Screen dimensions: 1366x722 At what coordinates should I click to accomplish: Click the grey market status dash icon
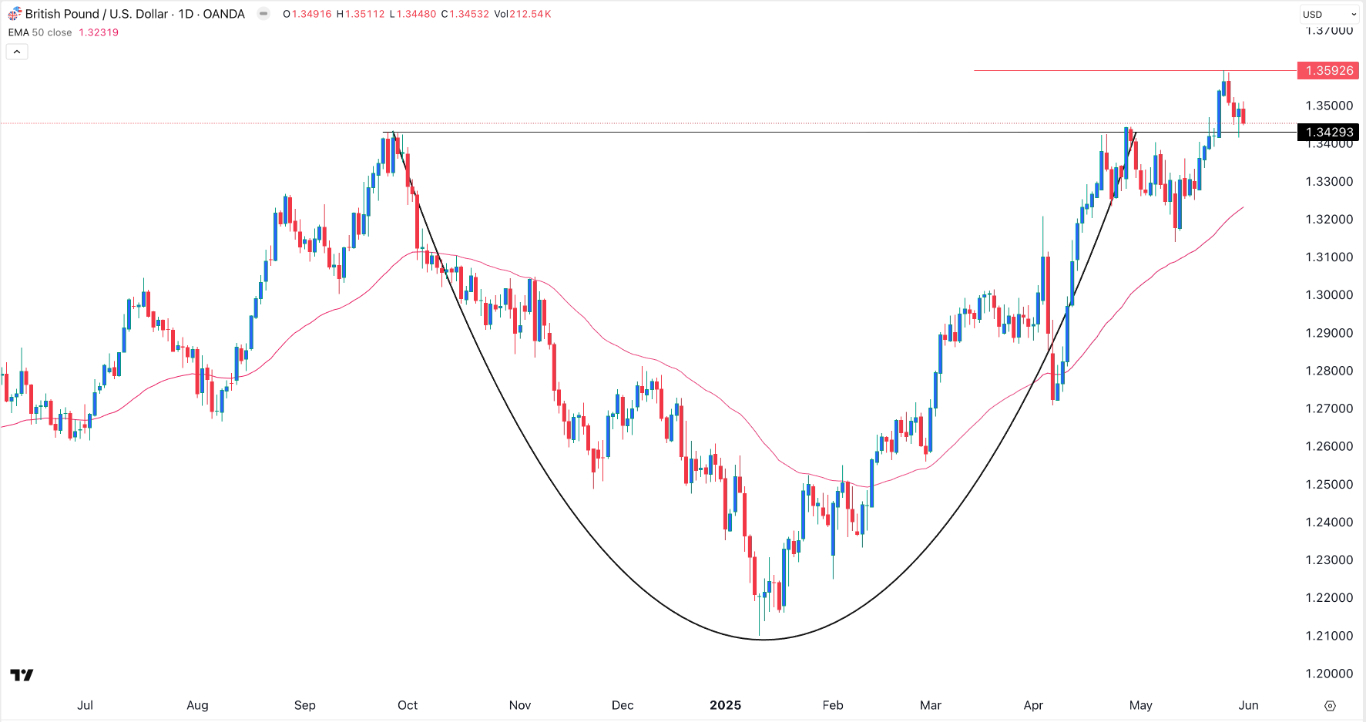pos(263,14)
